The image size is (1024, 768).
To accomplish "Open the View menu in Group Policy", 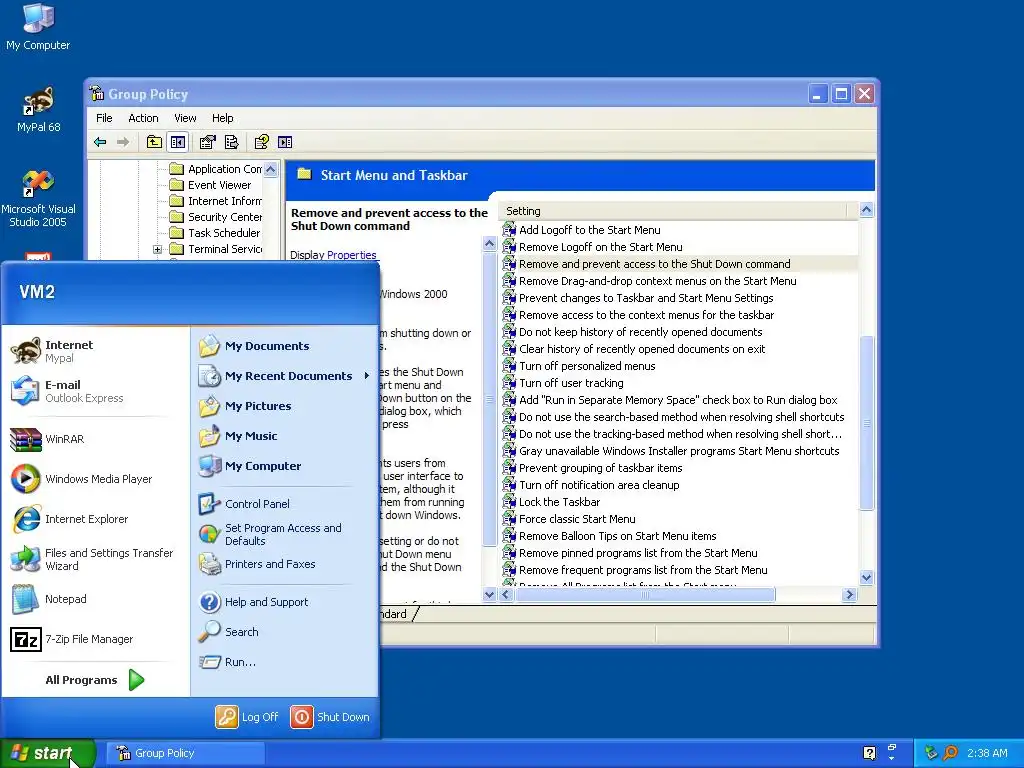I will (x=185, y=118).
